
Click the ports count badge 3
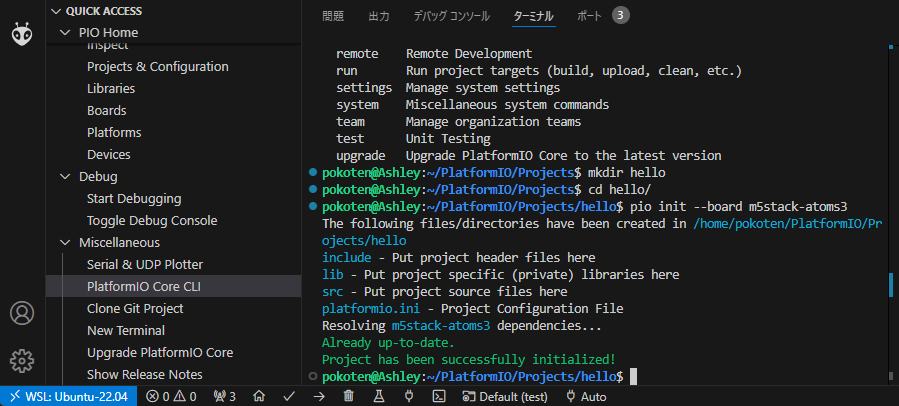[x=620, y=15]
